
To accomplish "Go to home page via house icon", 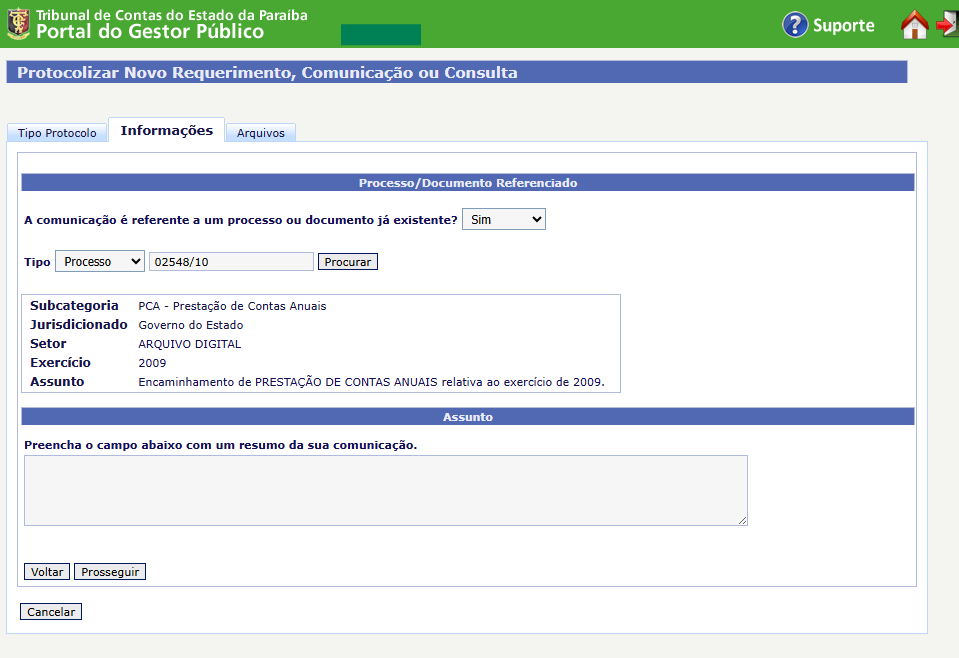I will [914, 24].
